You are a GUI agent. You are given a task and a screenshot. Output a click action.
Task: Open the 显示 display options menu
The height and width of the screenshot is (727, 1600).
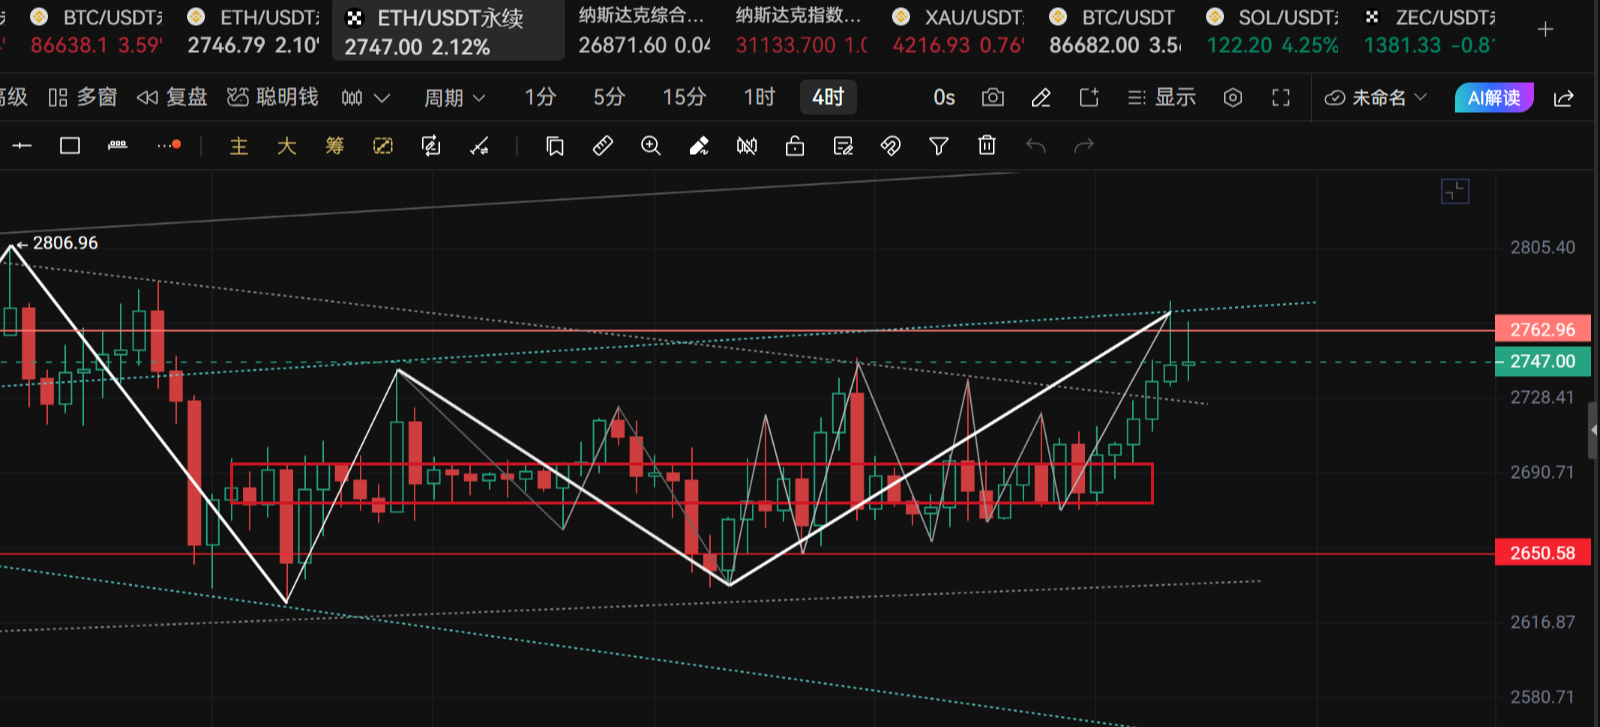point(1162,97)
